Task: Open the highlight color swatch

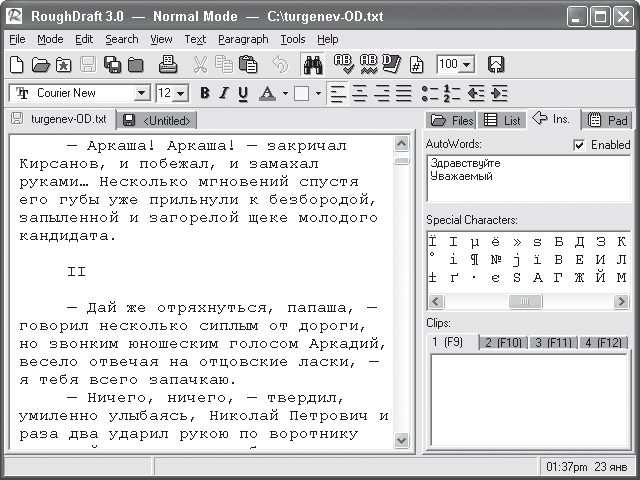Action: click(x=301, y=93)
